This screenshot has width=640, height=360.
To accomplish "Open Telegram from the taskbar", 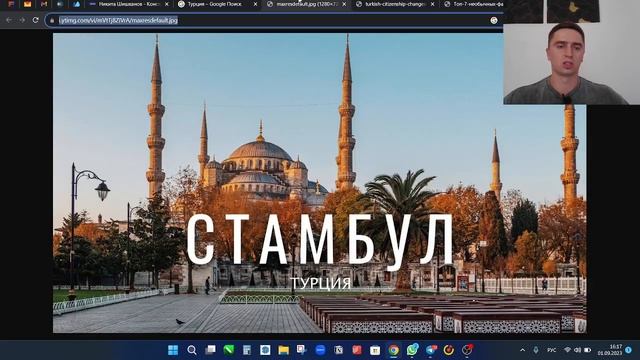I will pos(431,350).
